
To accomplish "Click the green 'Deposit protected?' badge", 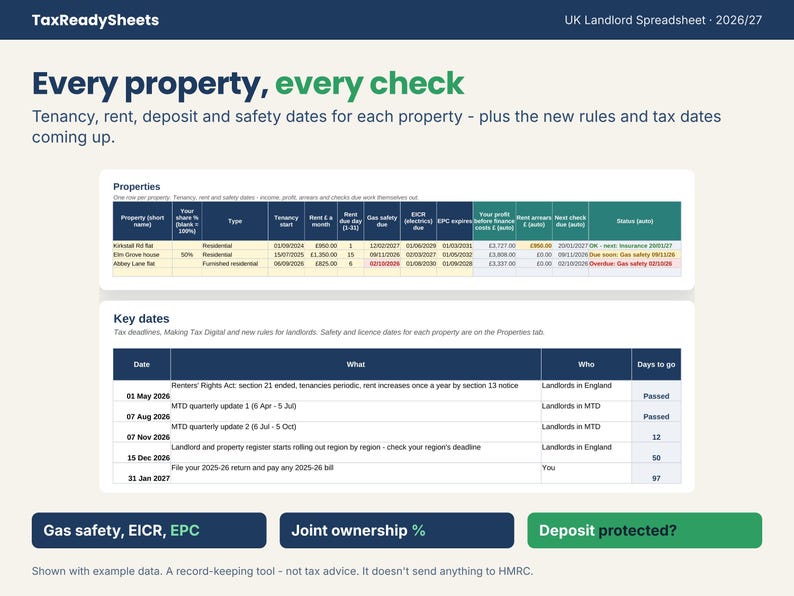I will click(x=645, y=530).
